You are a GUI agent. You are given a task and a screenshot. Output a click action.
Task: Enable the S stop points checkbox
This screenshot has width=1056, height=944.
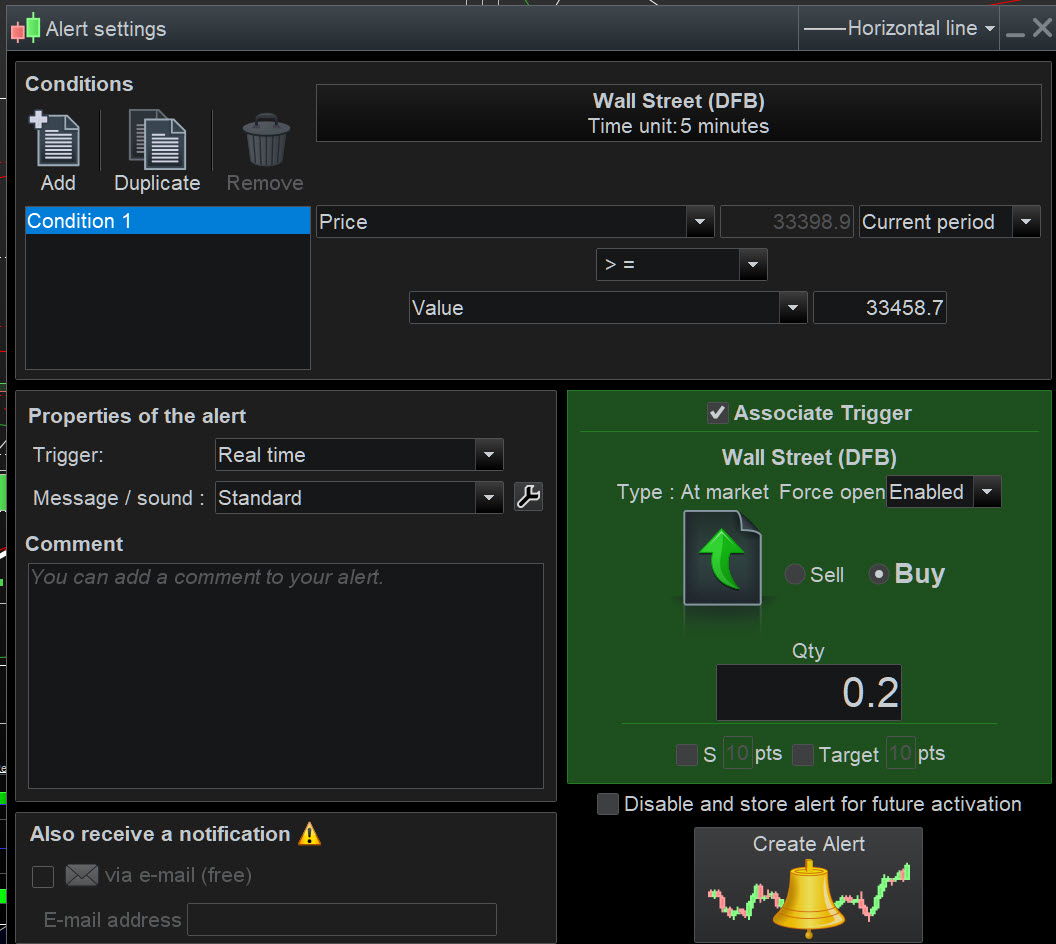pyautogui.click(x=687, y=754)
